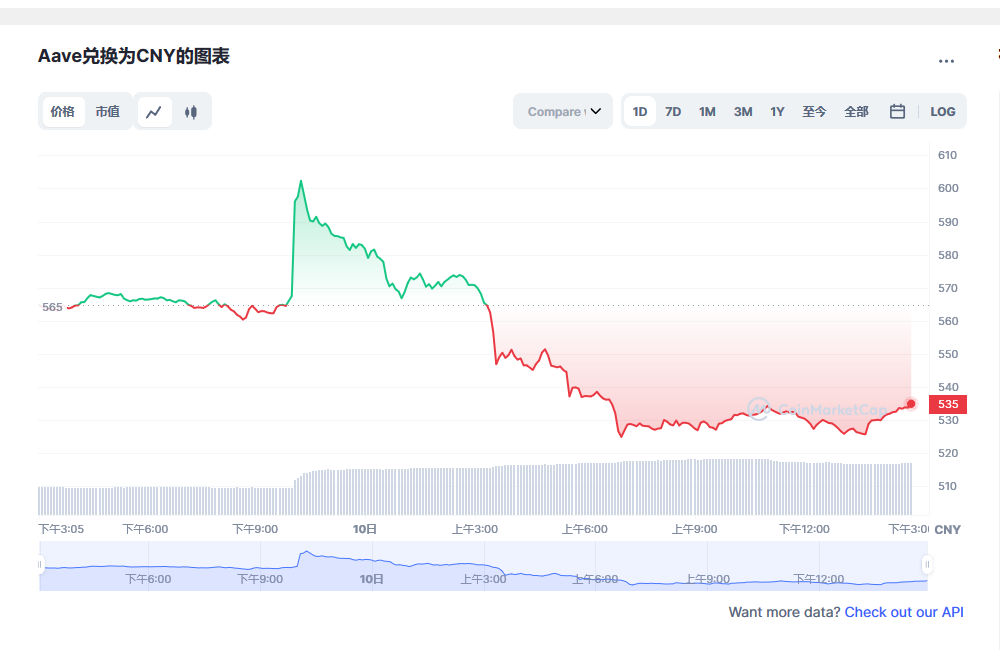This screenshot has height=650, width=1000.
Task: Select the 1Y time range
Action: pos(777,112)
